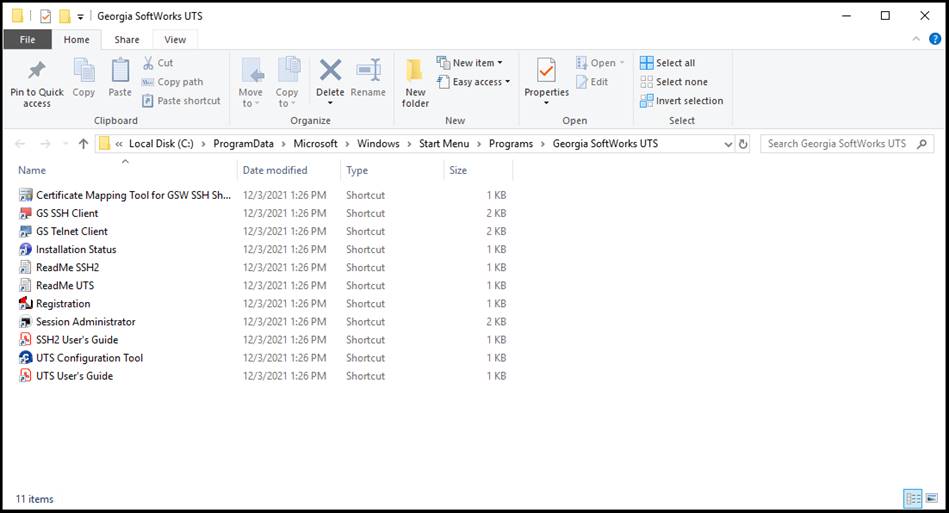Select the UTS Configuration Tool icon
The image size is (949, 513).
click(x=25, y=358)
